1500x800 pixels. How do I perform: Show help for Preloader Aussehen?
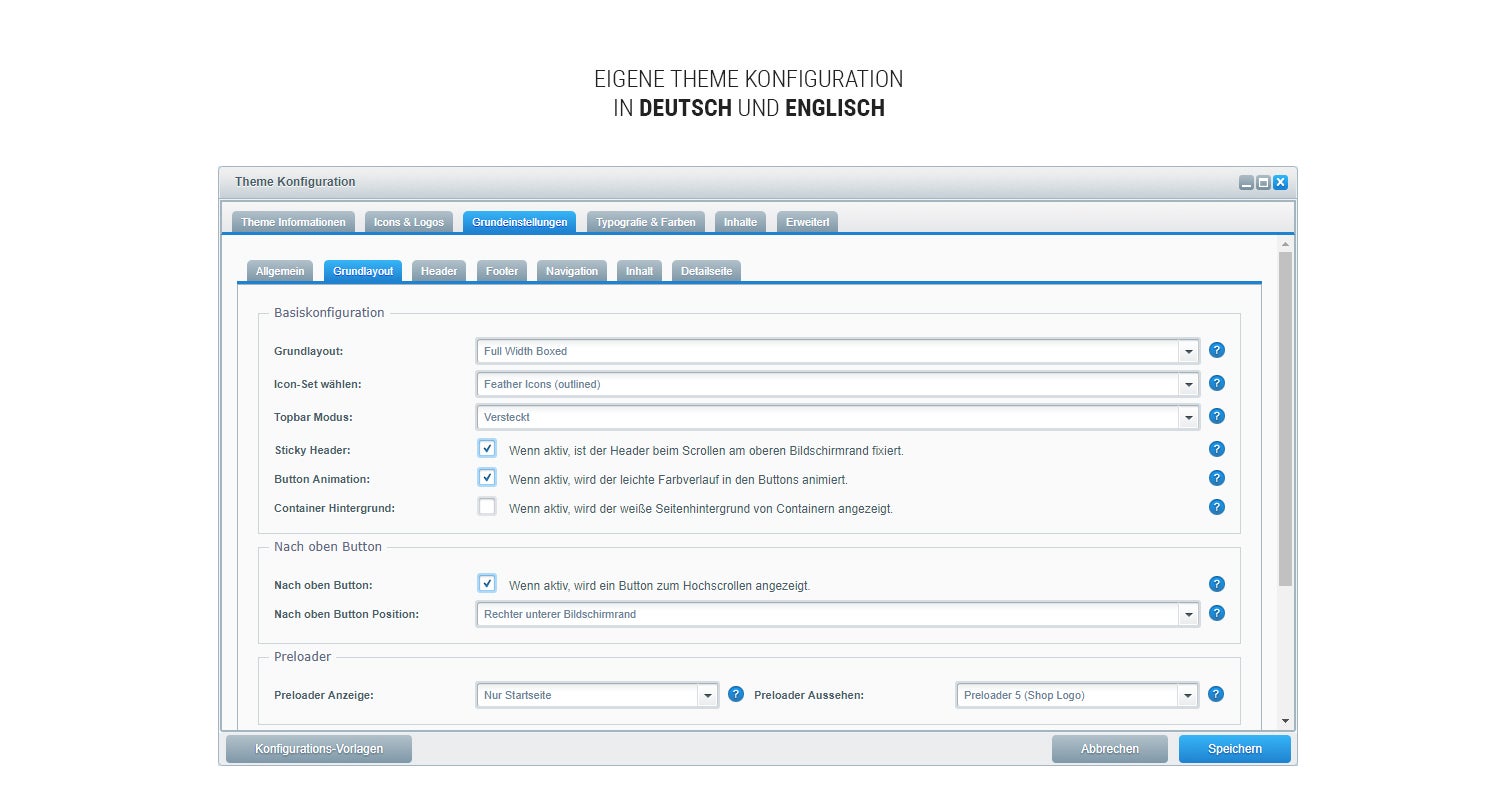tap(1217, 694)
